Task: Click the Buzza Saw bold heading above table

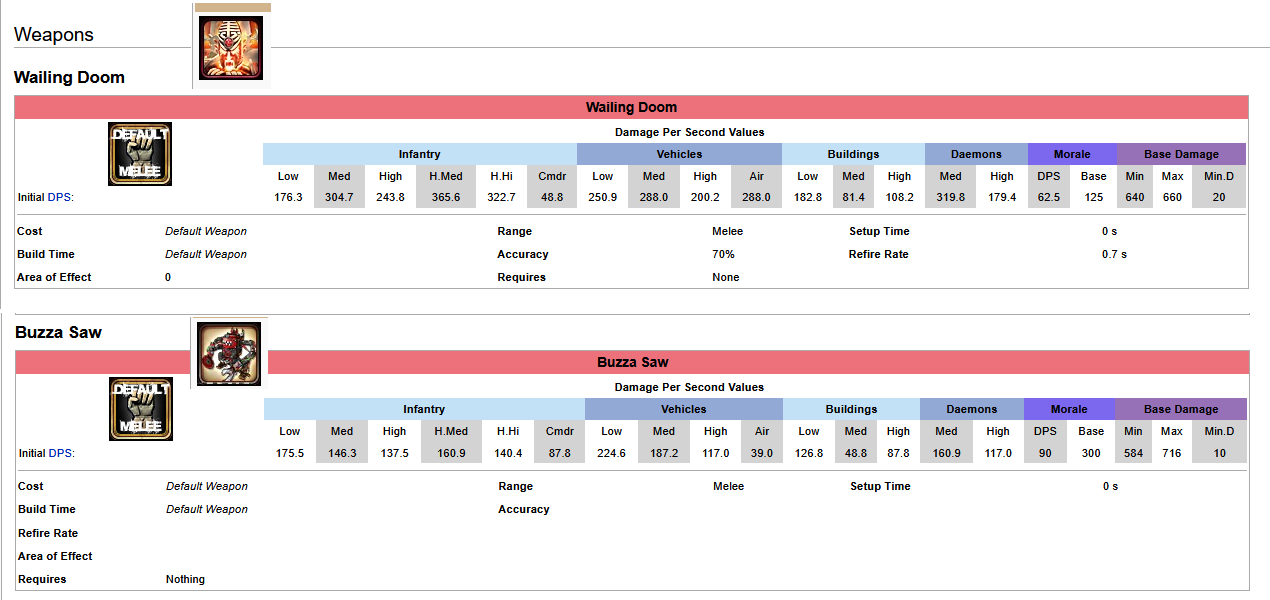Action: coord(58,332)
